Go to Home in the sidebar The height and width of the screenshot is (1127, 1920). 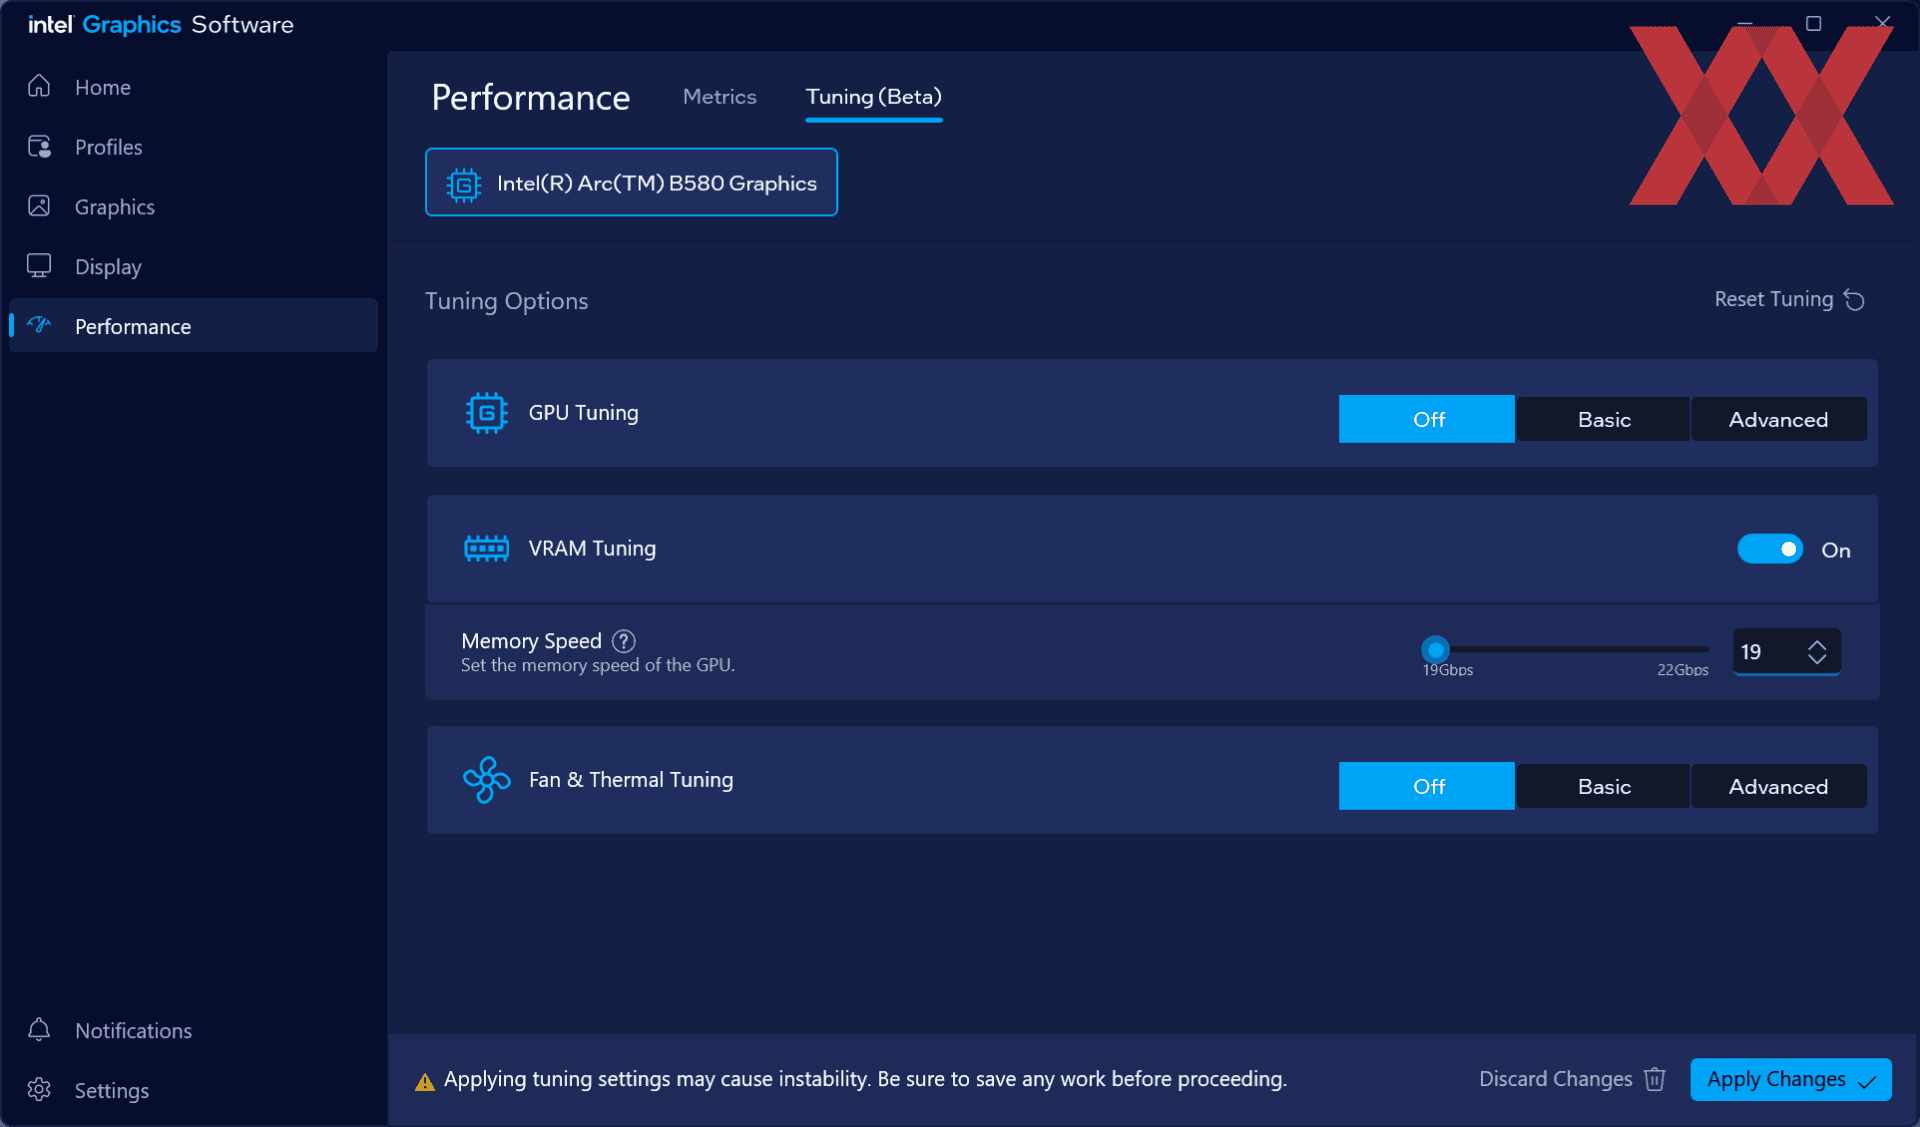tap(193, 87)
